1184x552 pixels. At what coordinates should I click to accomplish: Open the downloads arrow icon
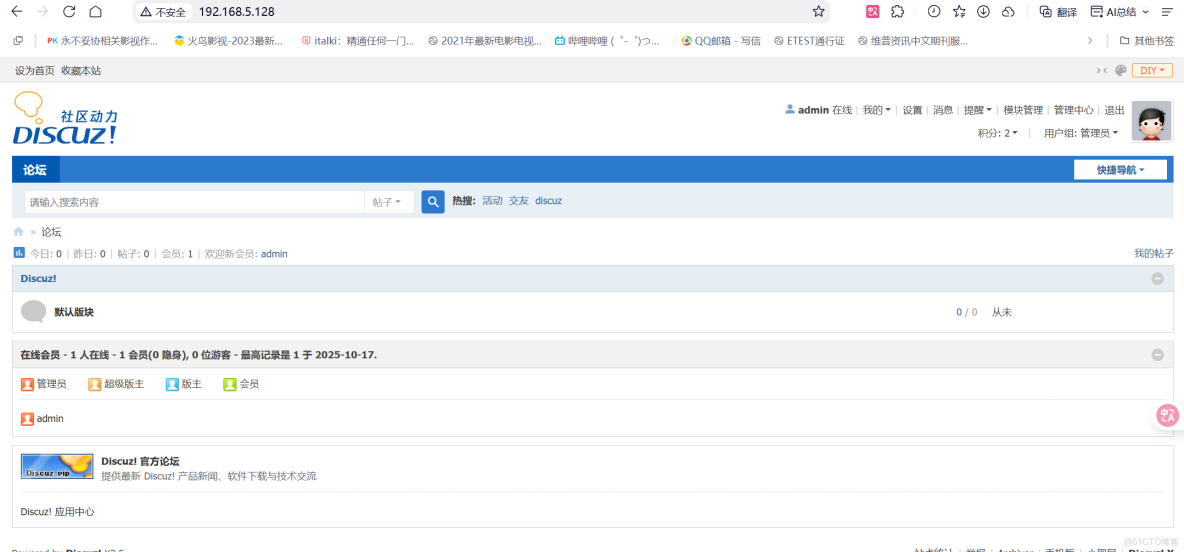pos(983,11)
